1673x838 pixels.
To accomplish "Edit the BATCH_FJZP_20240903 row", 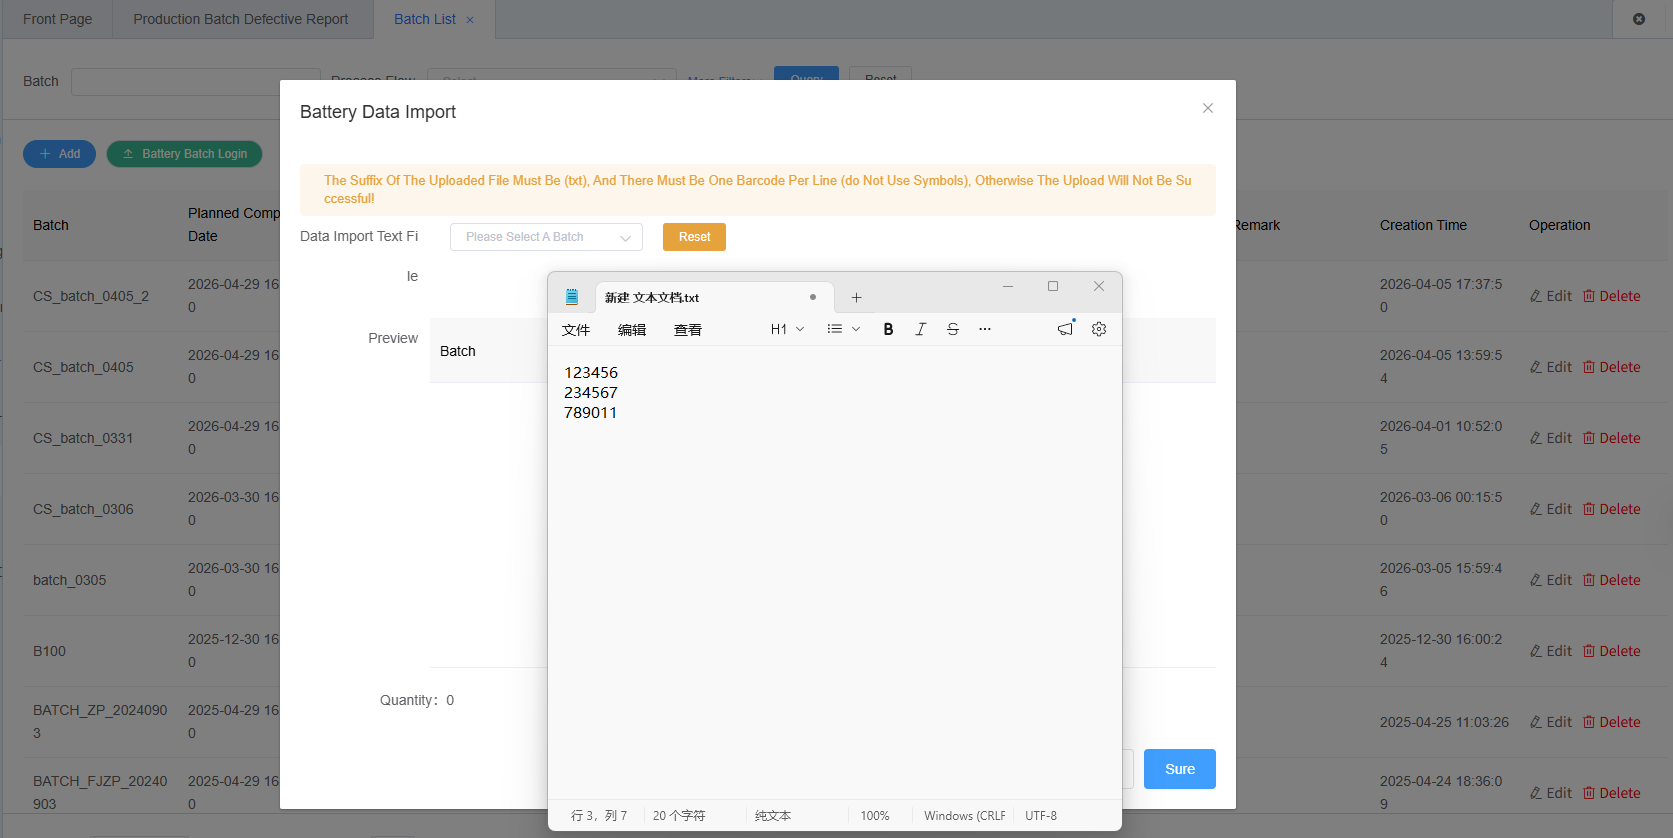I will coord(1551,793).
